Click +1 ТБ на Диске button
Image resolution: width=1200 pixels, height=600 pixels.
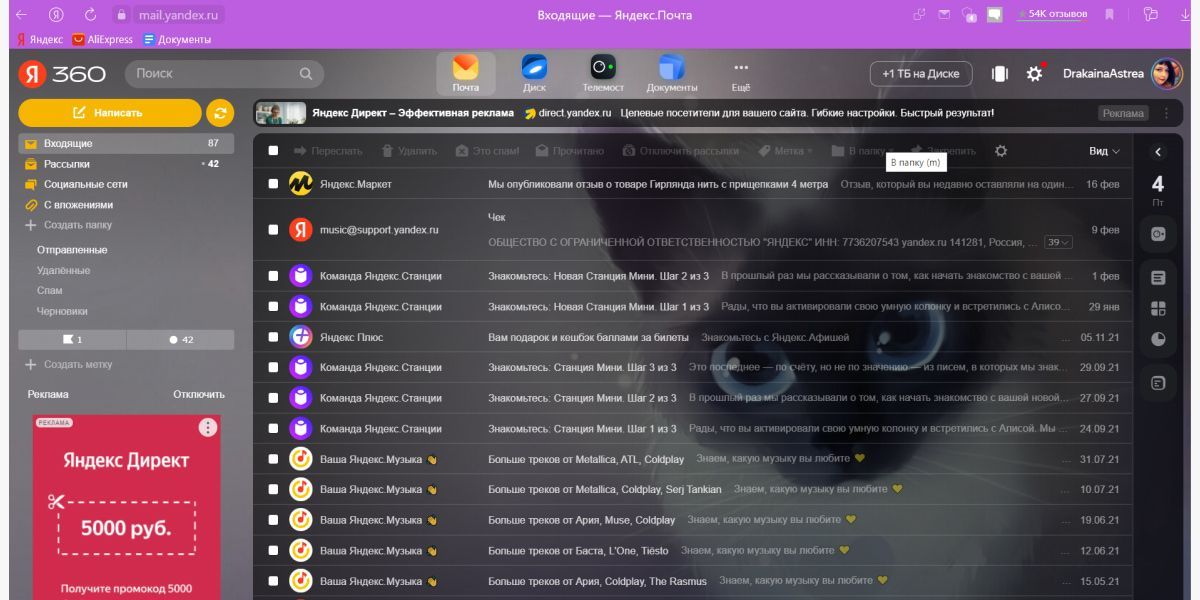point(921,73)
